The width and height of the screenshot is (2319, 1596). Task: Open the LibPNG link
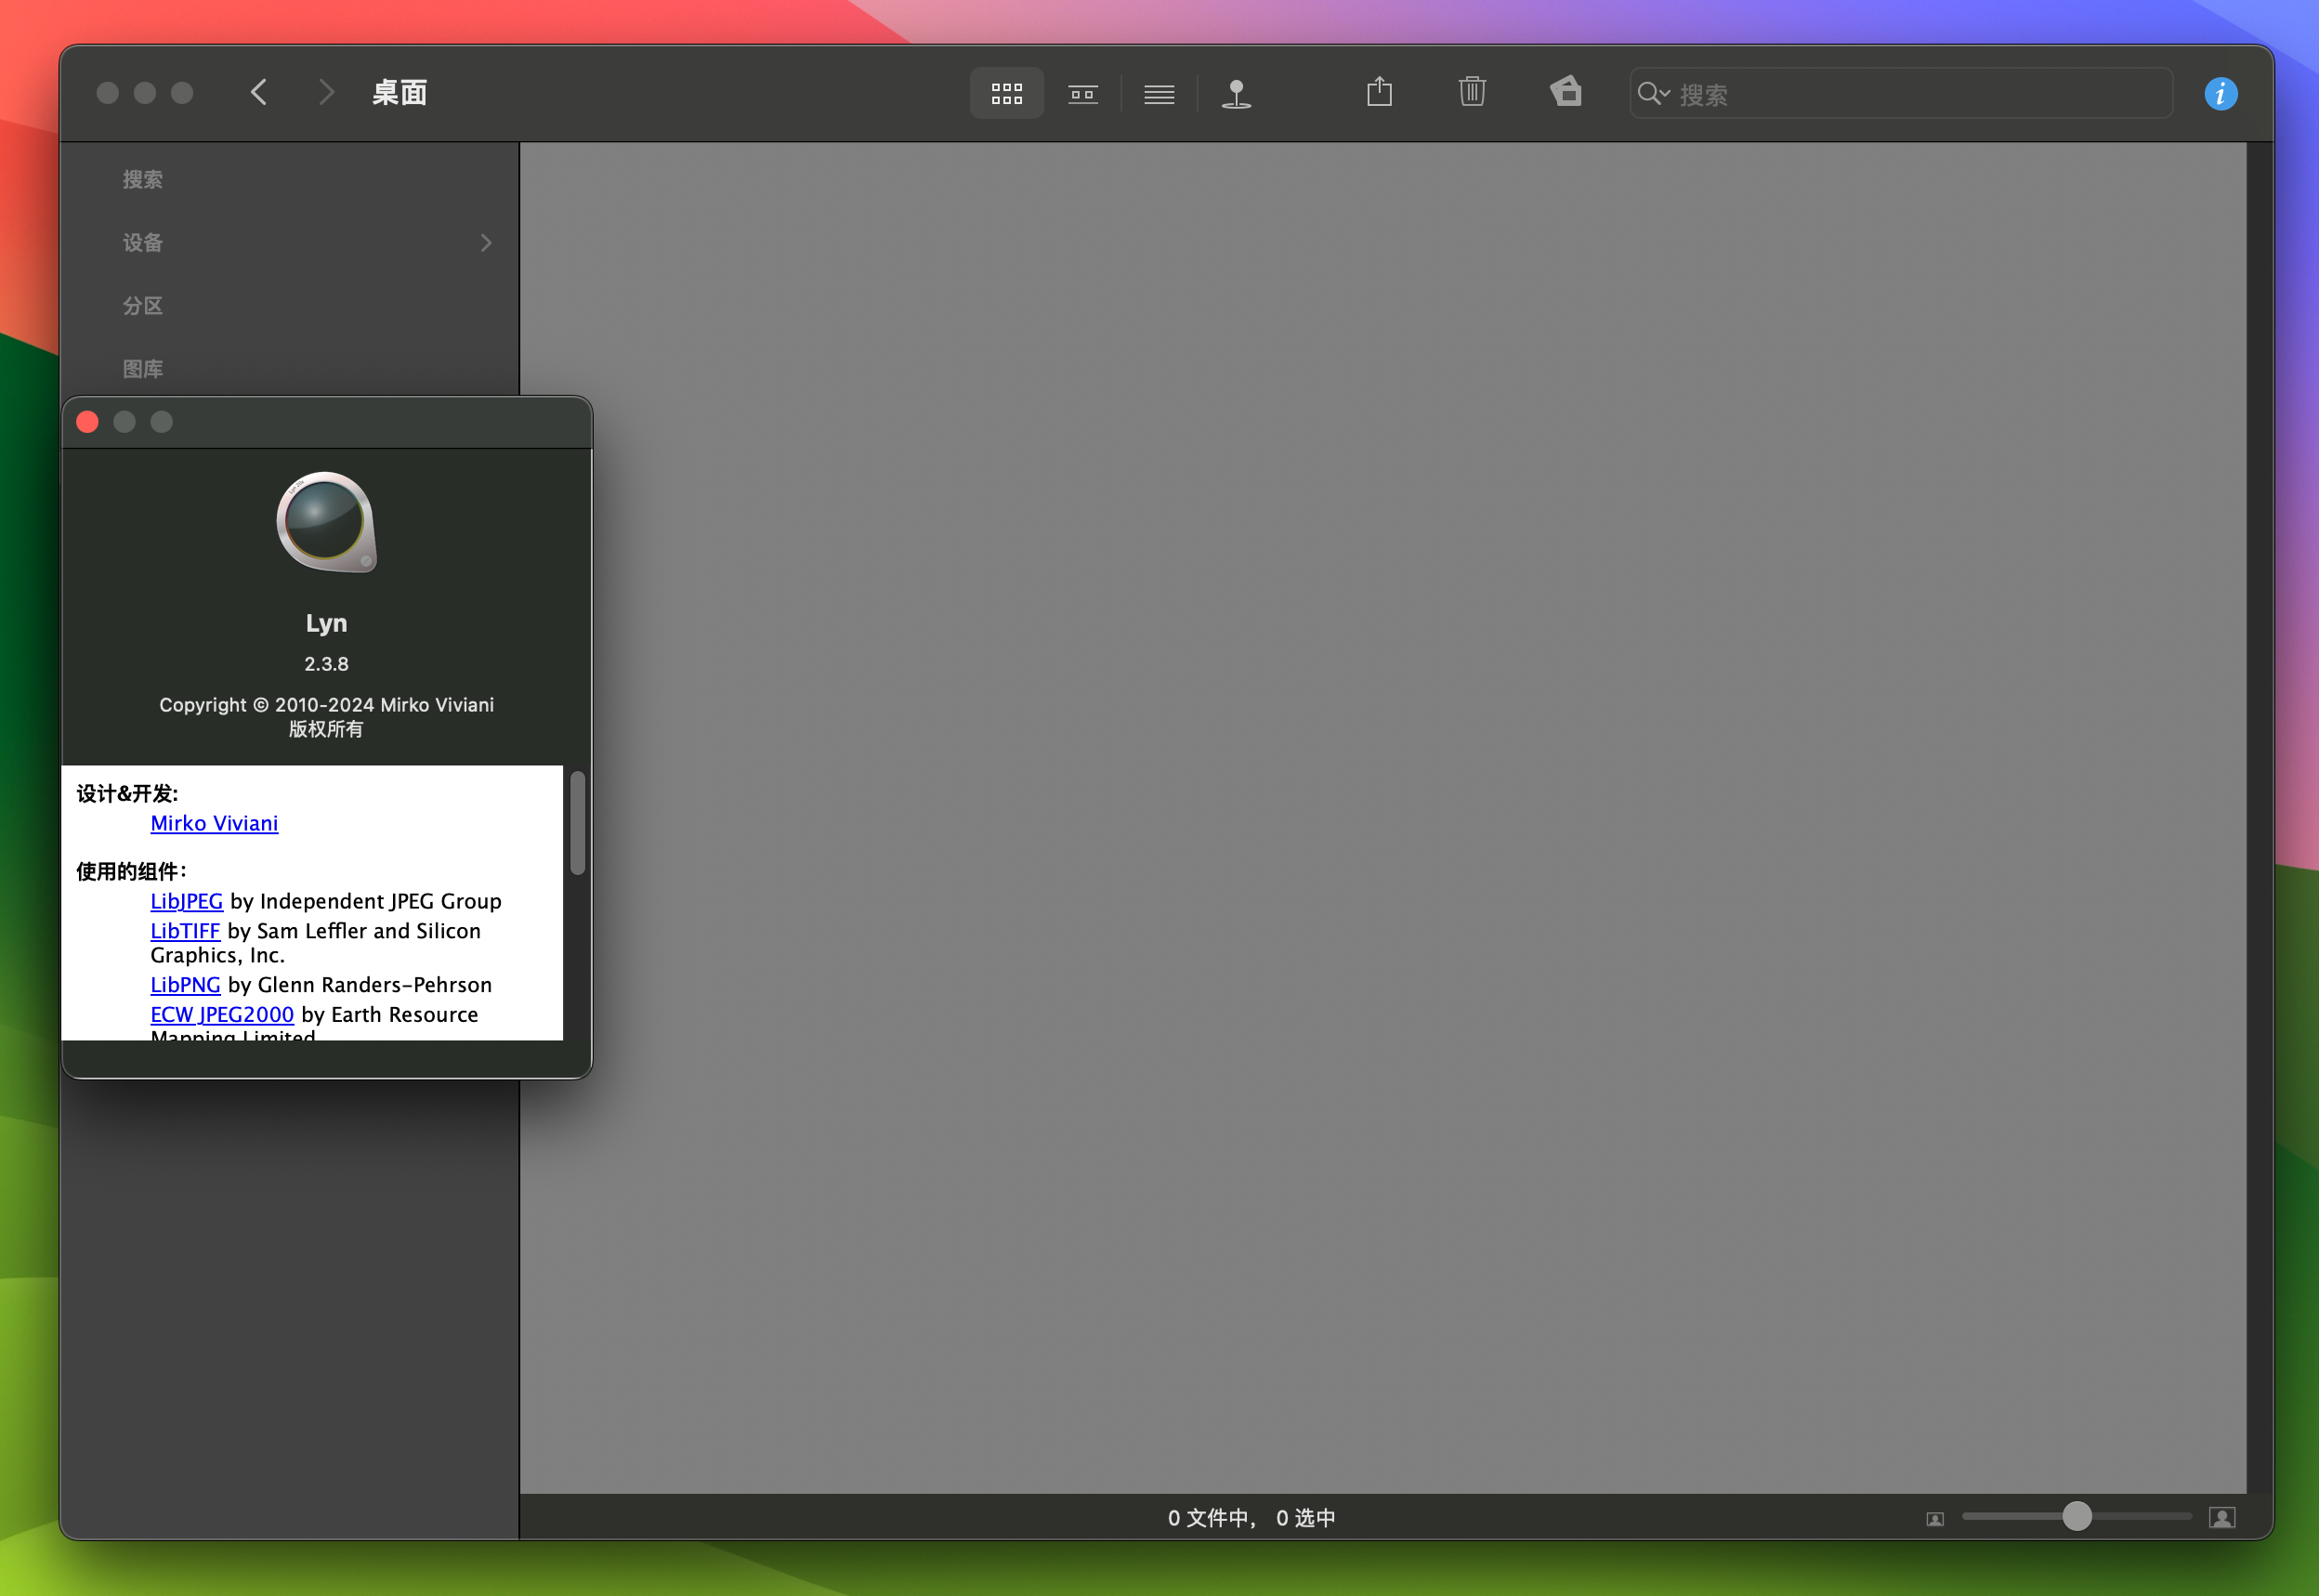coord(185,985)
